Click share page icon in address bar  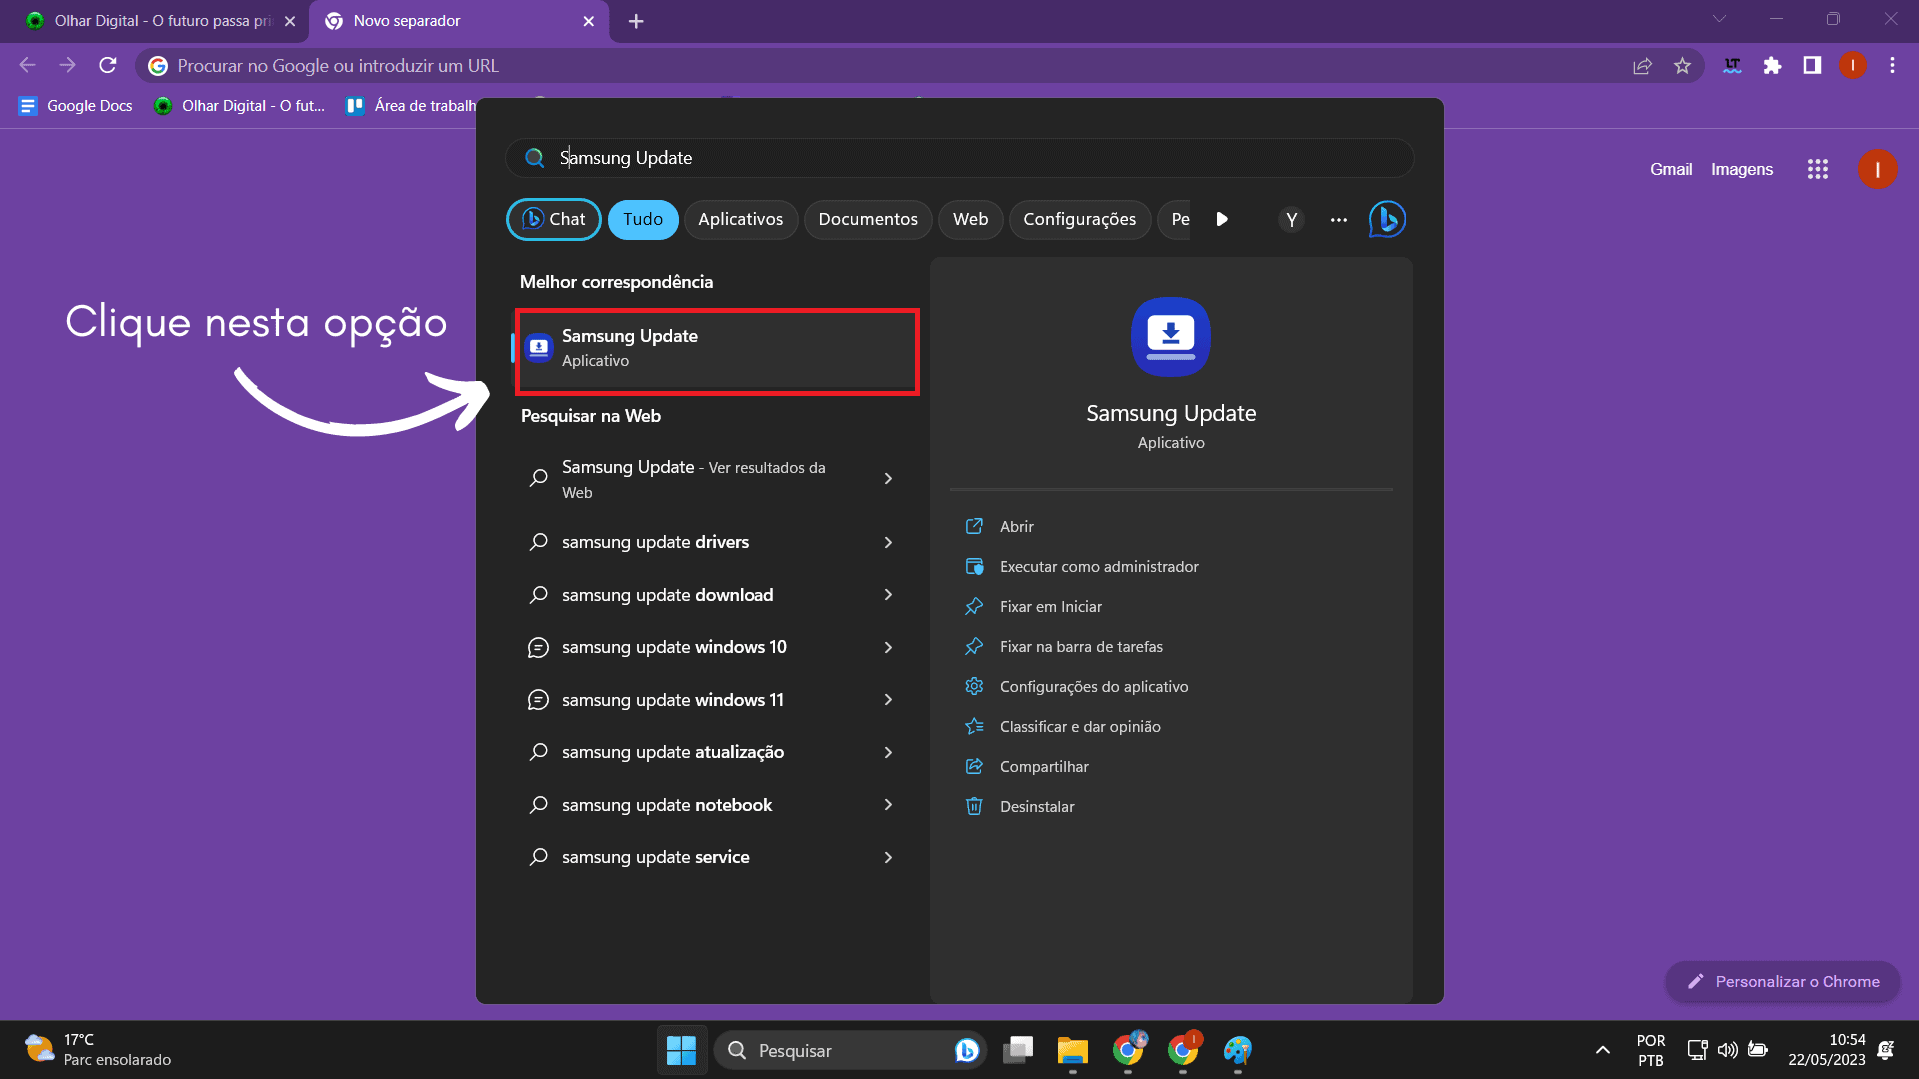click(1642, 65)
